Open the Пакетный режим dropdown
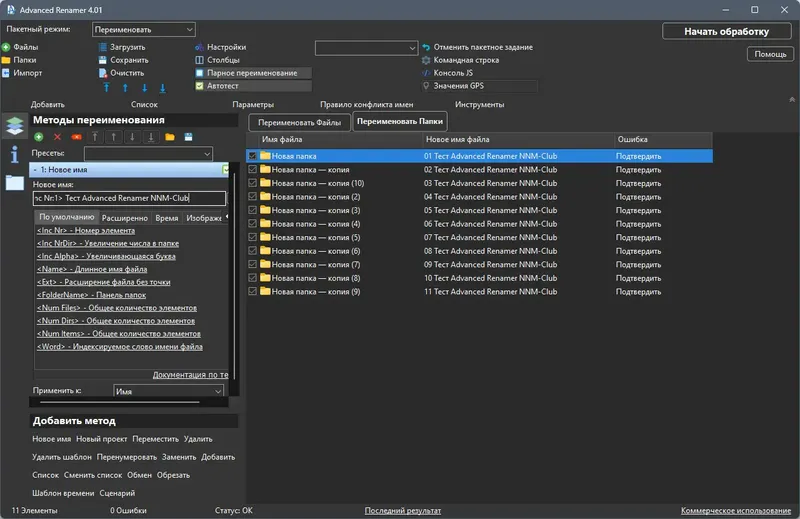Screen dimensions: 800x519 click(144, 30)
